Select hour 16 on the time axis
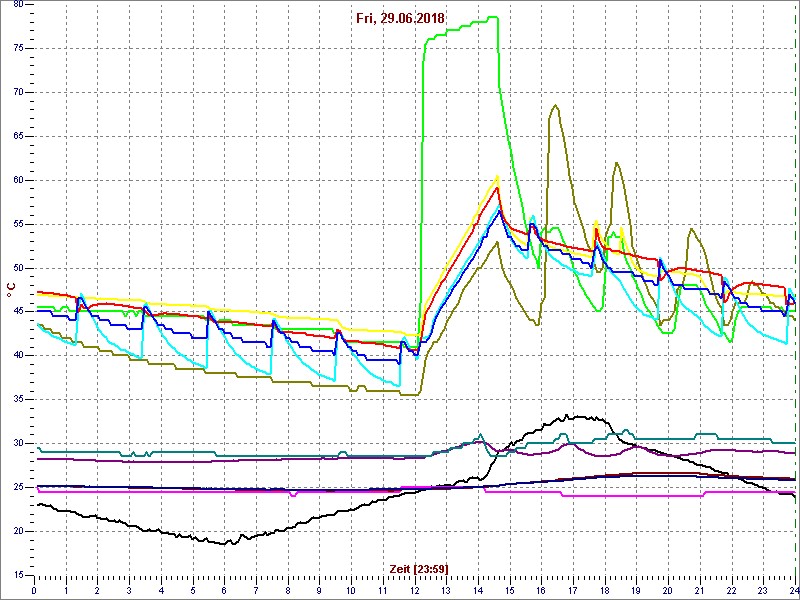The image size is (800, 600). point(541,590)
